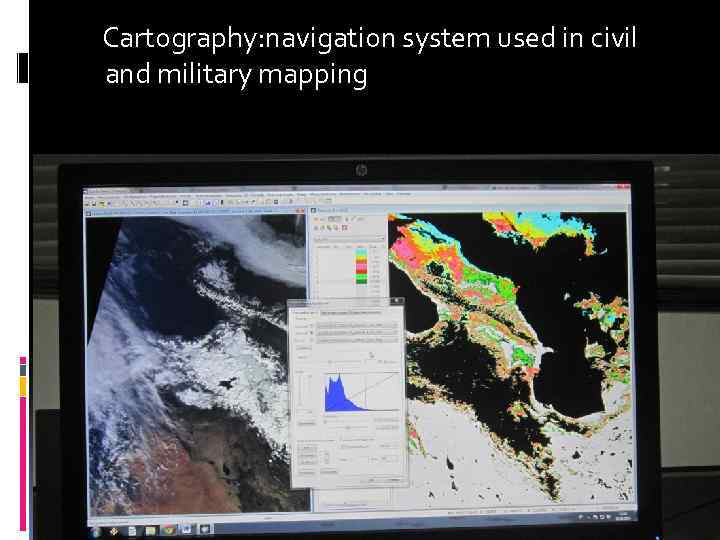This screenshot has width=720, height=540.
Task: Open Microsoft Word from the taskbar
Action: (x=186, y=530)
